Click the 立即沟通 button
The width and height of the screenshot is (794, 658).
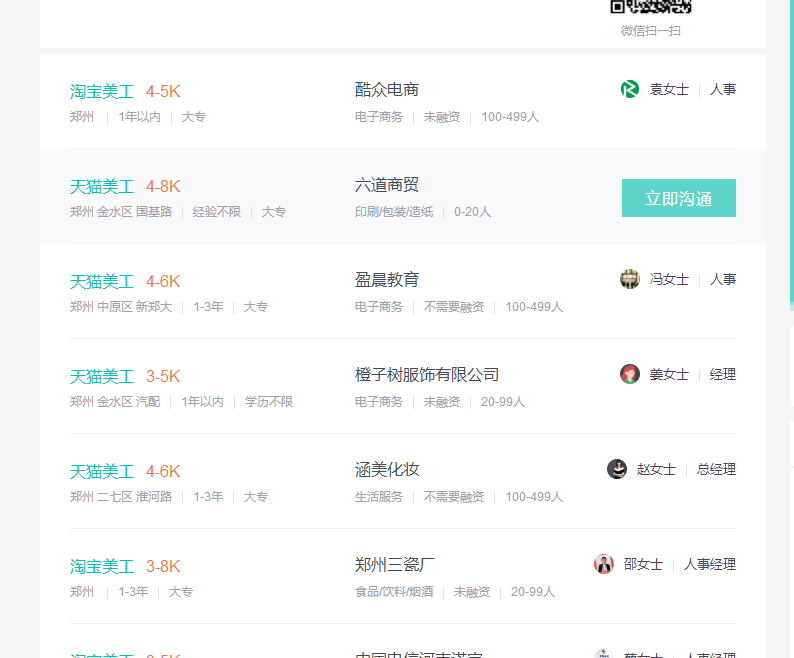pos(679,198)
